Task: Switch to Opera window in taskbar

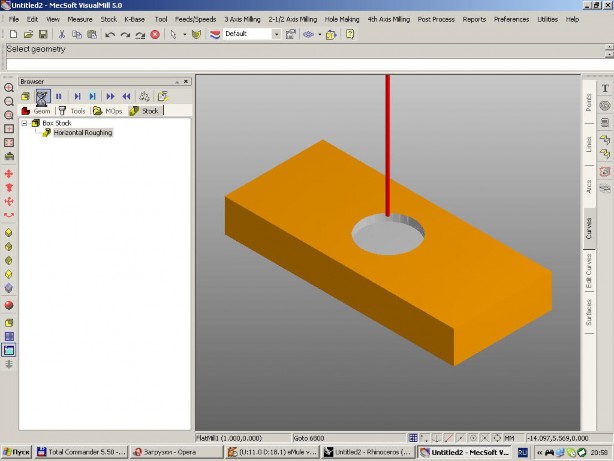Action: tap(176, 452)
